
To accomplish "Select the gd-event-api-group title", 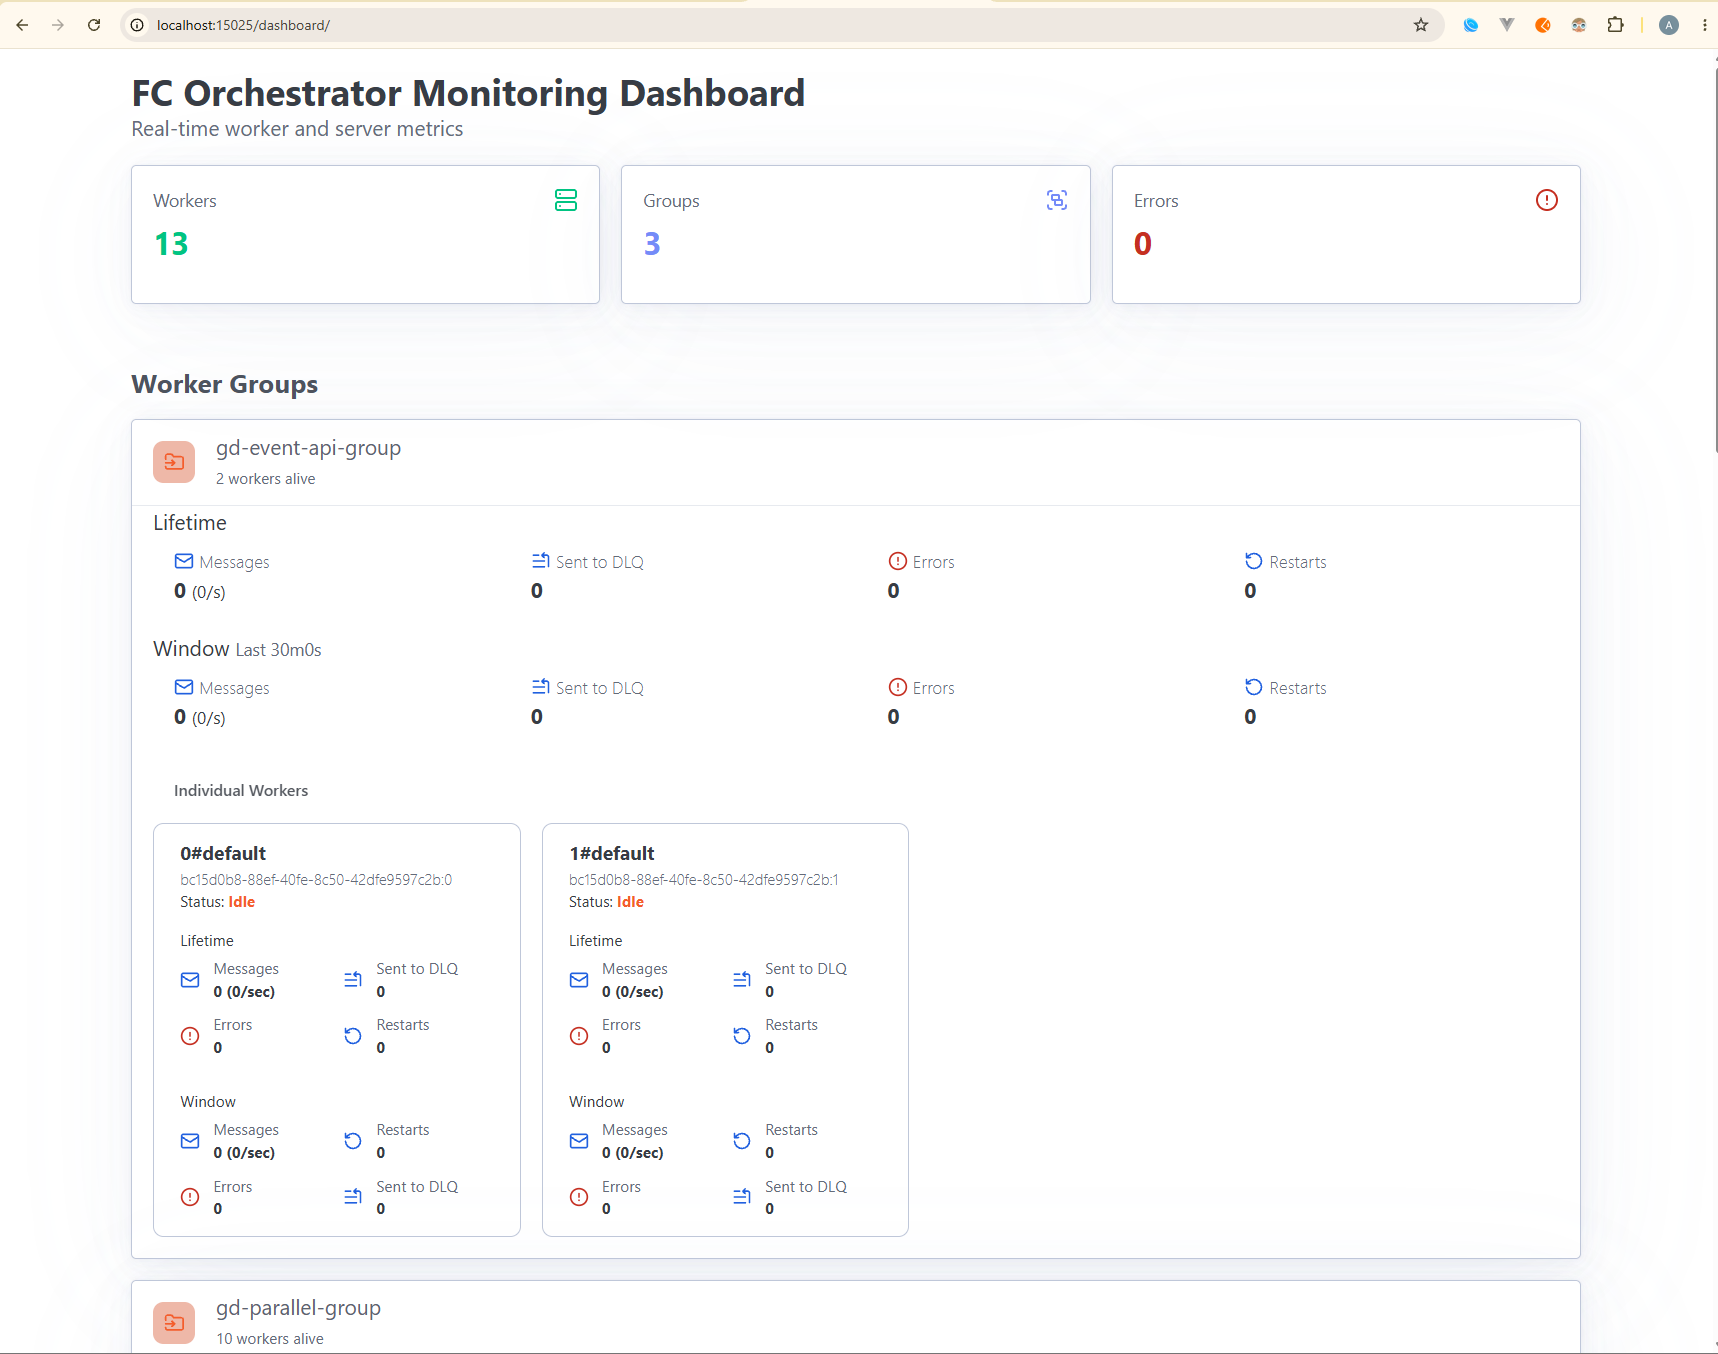I will pos(308,448).
